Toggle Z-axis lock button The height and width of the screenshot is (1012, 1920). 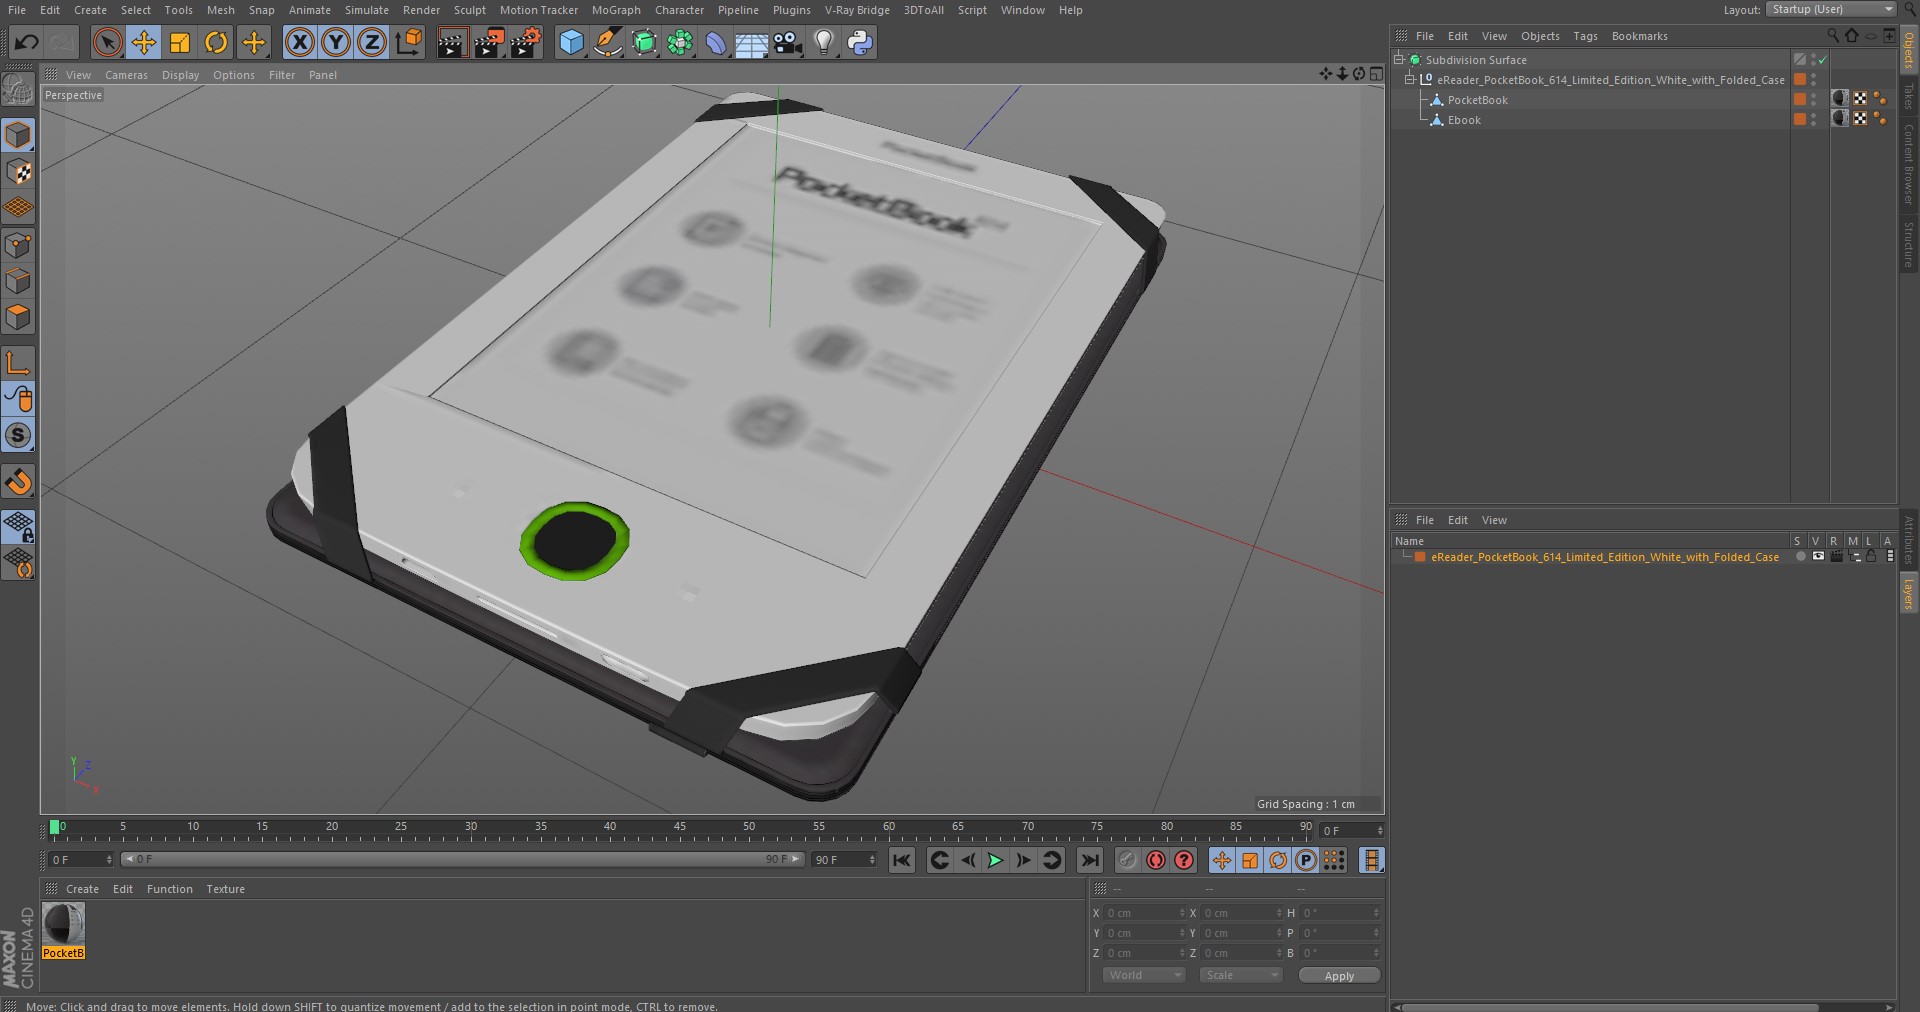(371, 42)
